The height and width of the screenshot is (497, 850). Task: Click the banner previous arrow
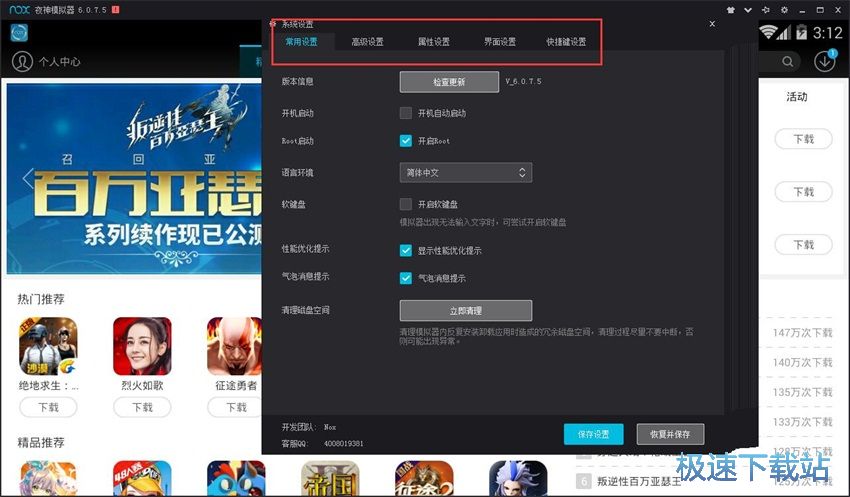[x=28, y=178]
